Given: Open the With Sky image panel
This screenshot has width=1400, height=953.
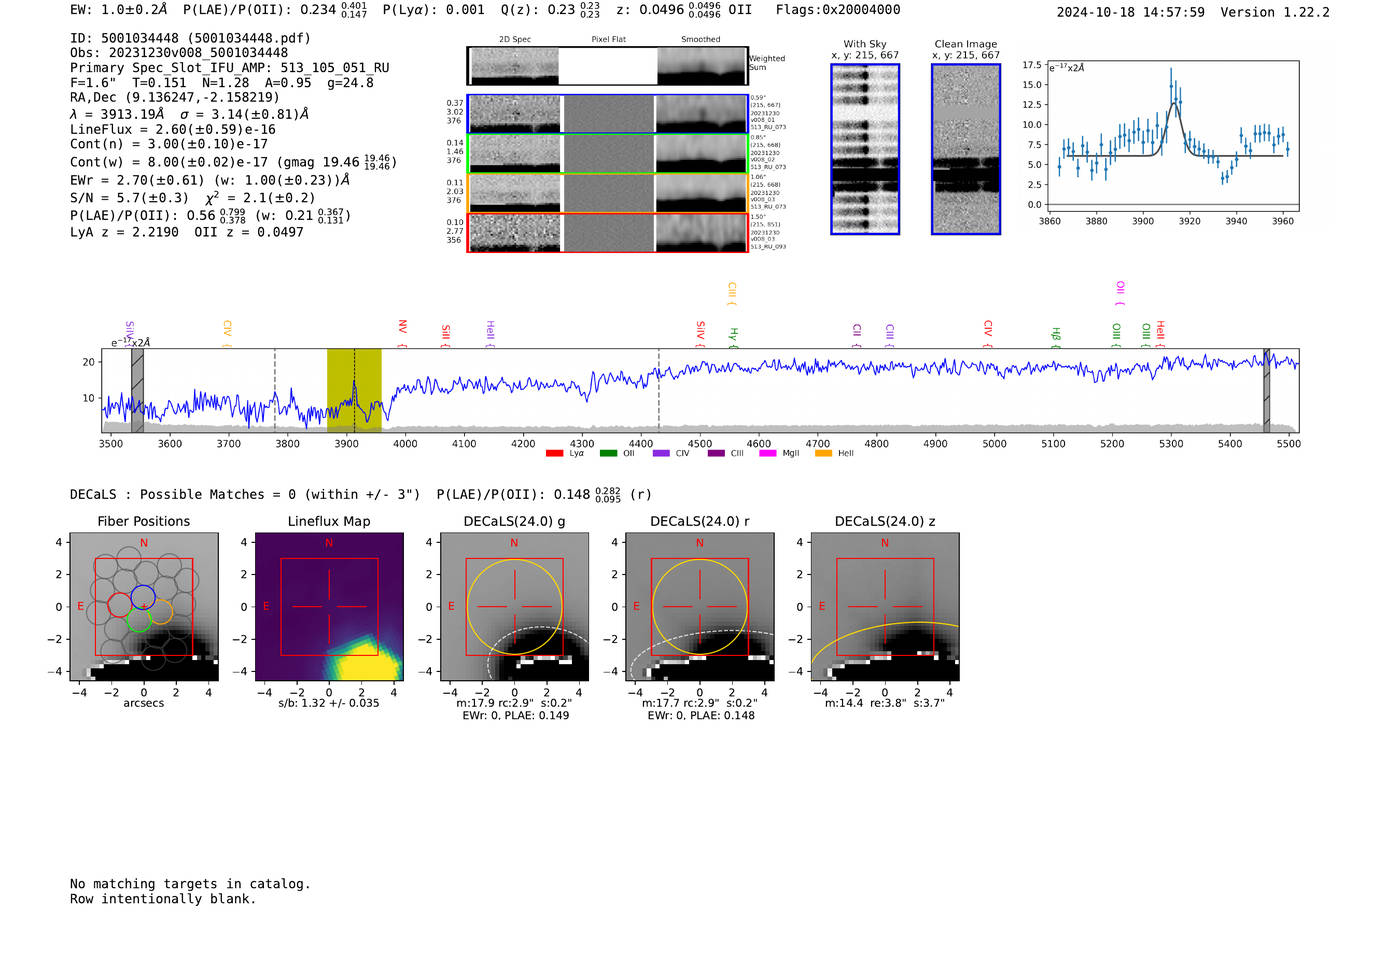Looking at the screenshot, I should coord(865,149).
